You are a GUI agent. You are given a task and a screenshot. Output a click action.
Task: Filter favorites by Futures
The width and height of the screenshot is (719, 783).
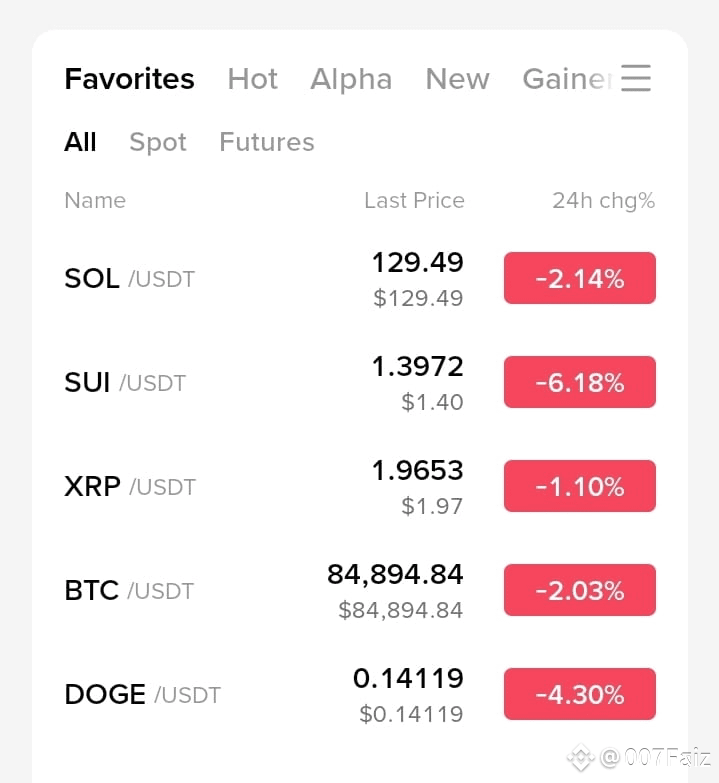tap(267, 142)
